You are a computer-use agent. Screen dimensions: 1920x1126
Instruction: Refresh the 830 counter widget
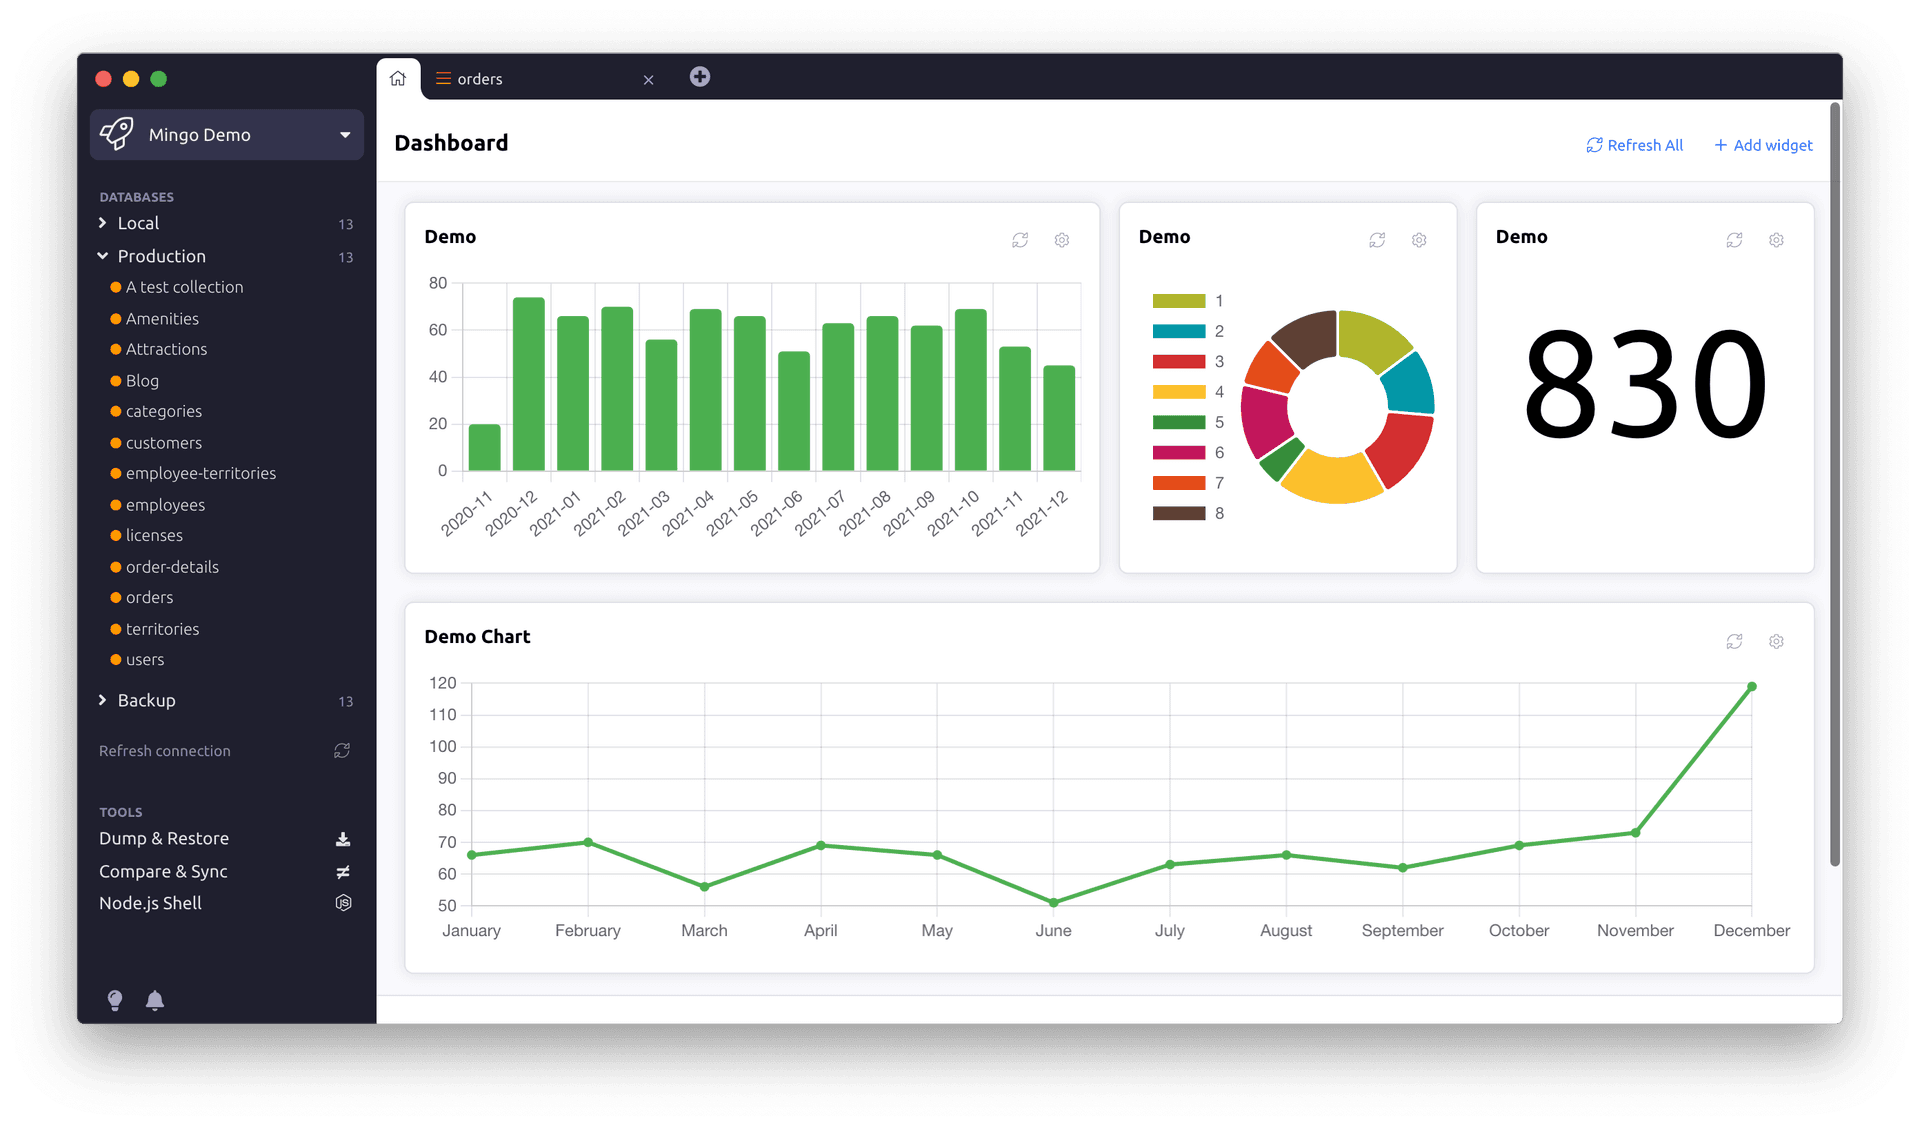[1734, 240]
